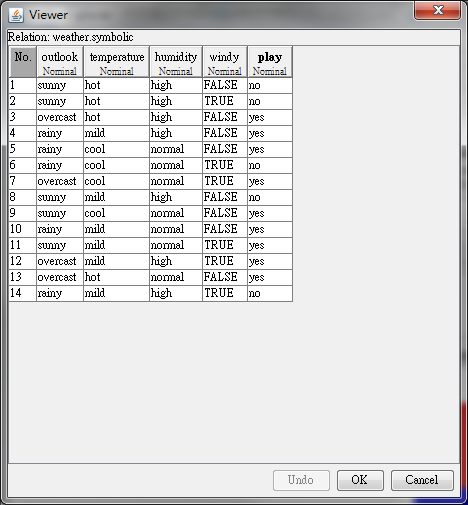
Task: Click the OK button
Action: coord(360,480)
